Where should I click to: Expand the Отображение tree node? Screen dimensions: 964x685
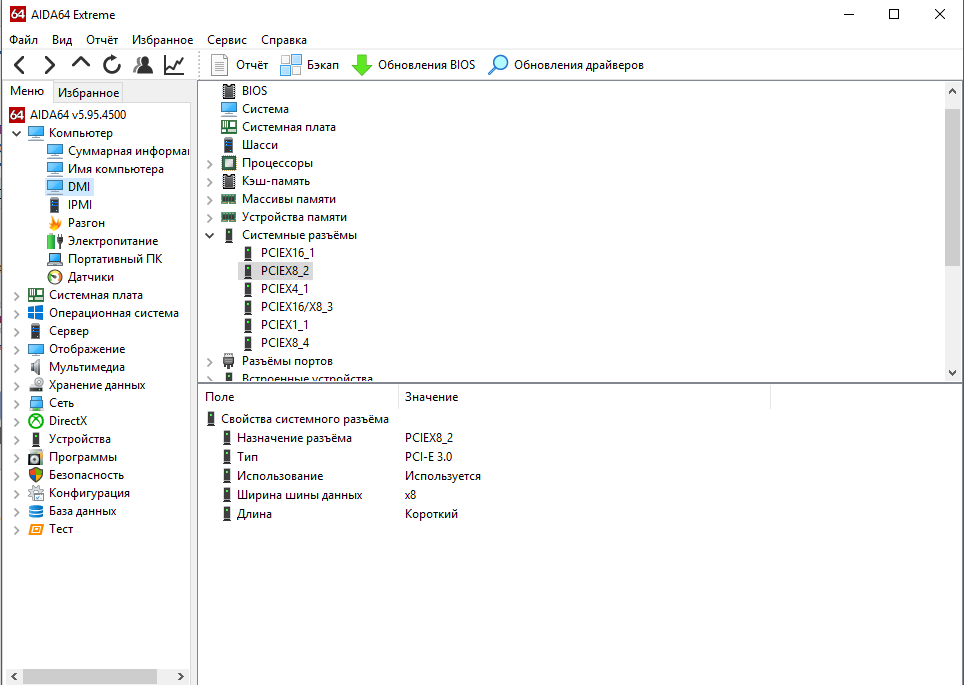(x=17, y=350)
